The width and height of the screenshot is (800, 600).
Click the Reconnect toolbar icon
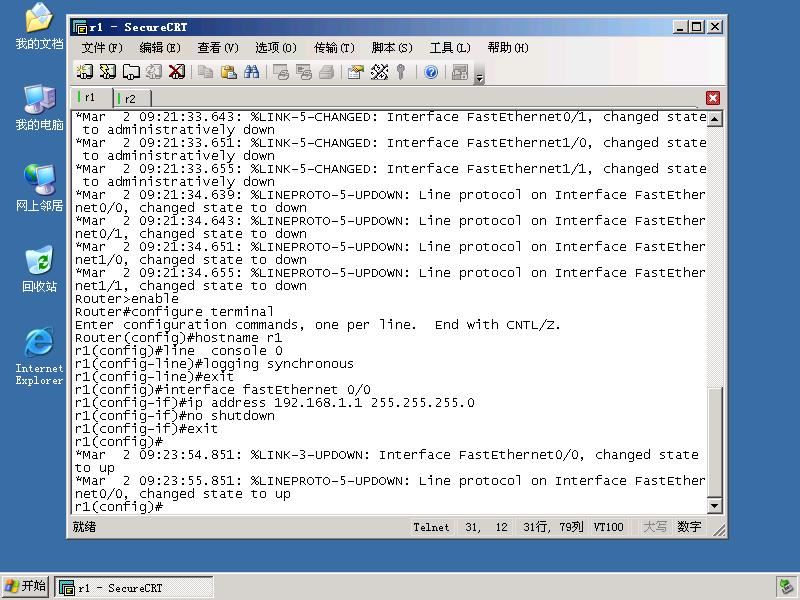tap(154, 72)
